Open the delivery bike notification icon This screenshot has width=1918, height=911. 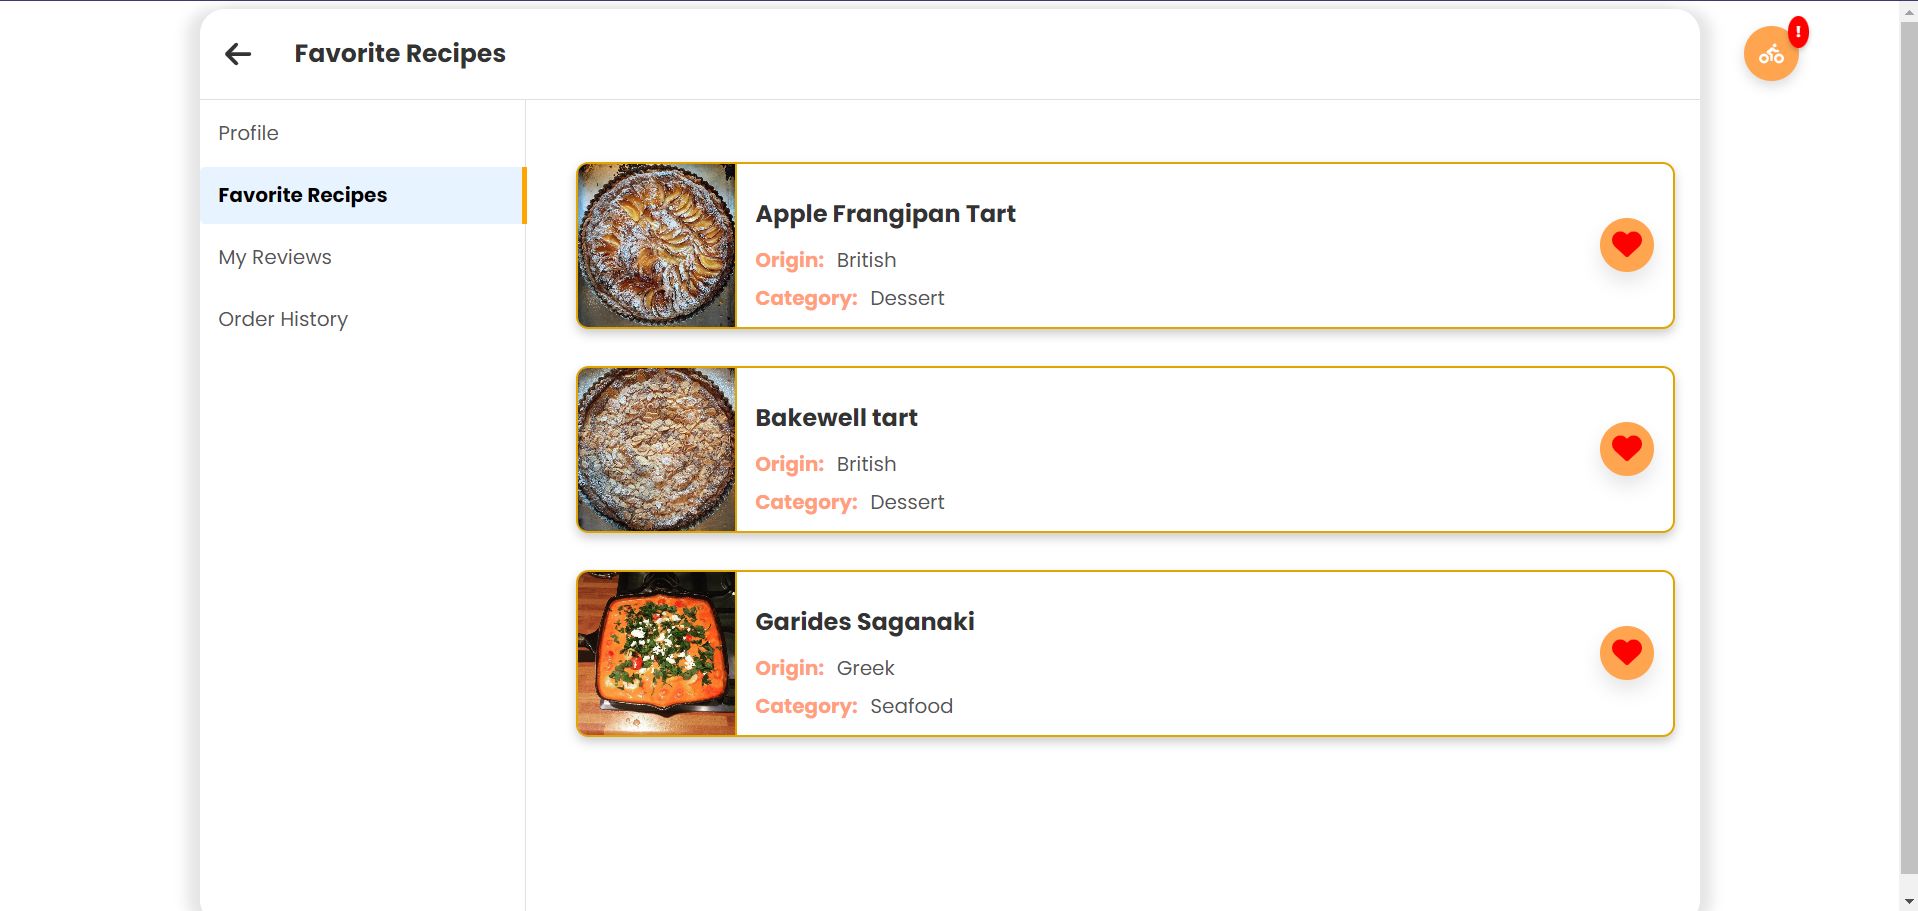pos(1770,55)
